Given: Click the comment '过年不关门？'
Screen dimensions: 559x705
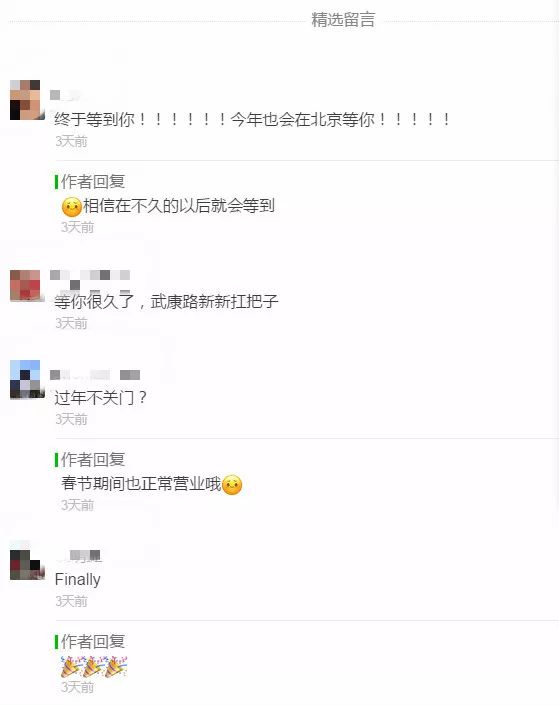Looking at the screenshot, I should point(100,397).
